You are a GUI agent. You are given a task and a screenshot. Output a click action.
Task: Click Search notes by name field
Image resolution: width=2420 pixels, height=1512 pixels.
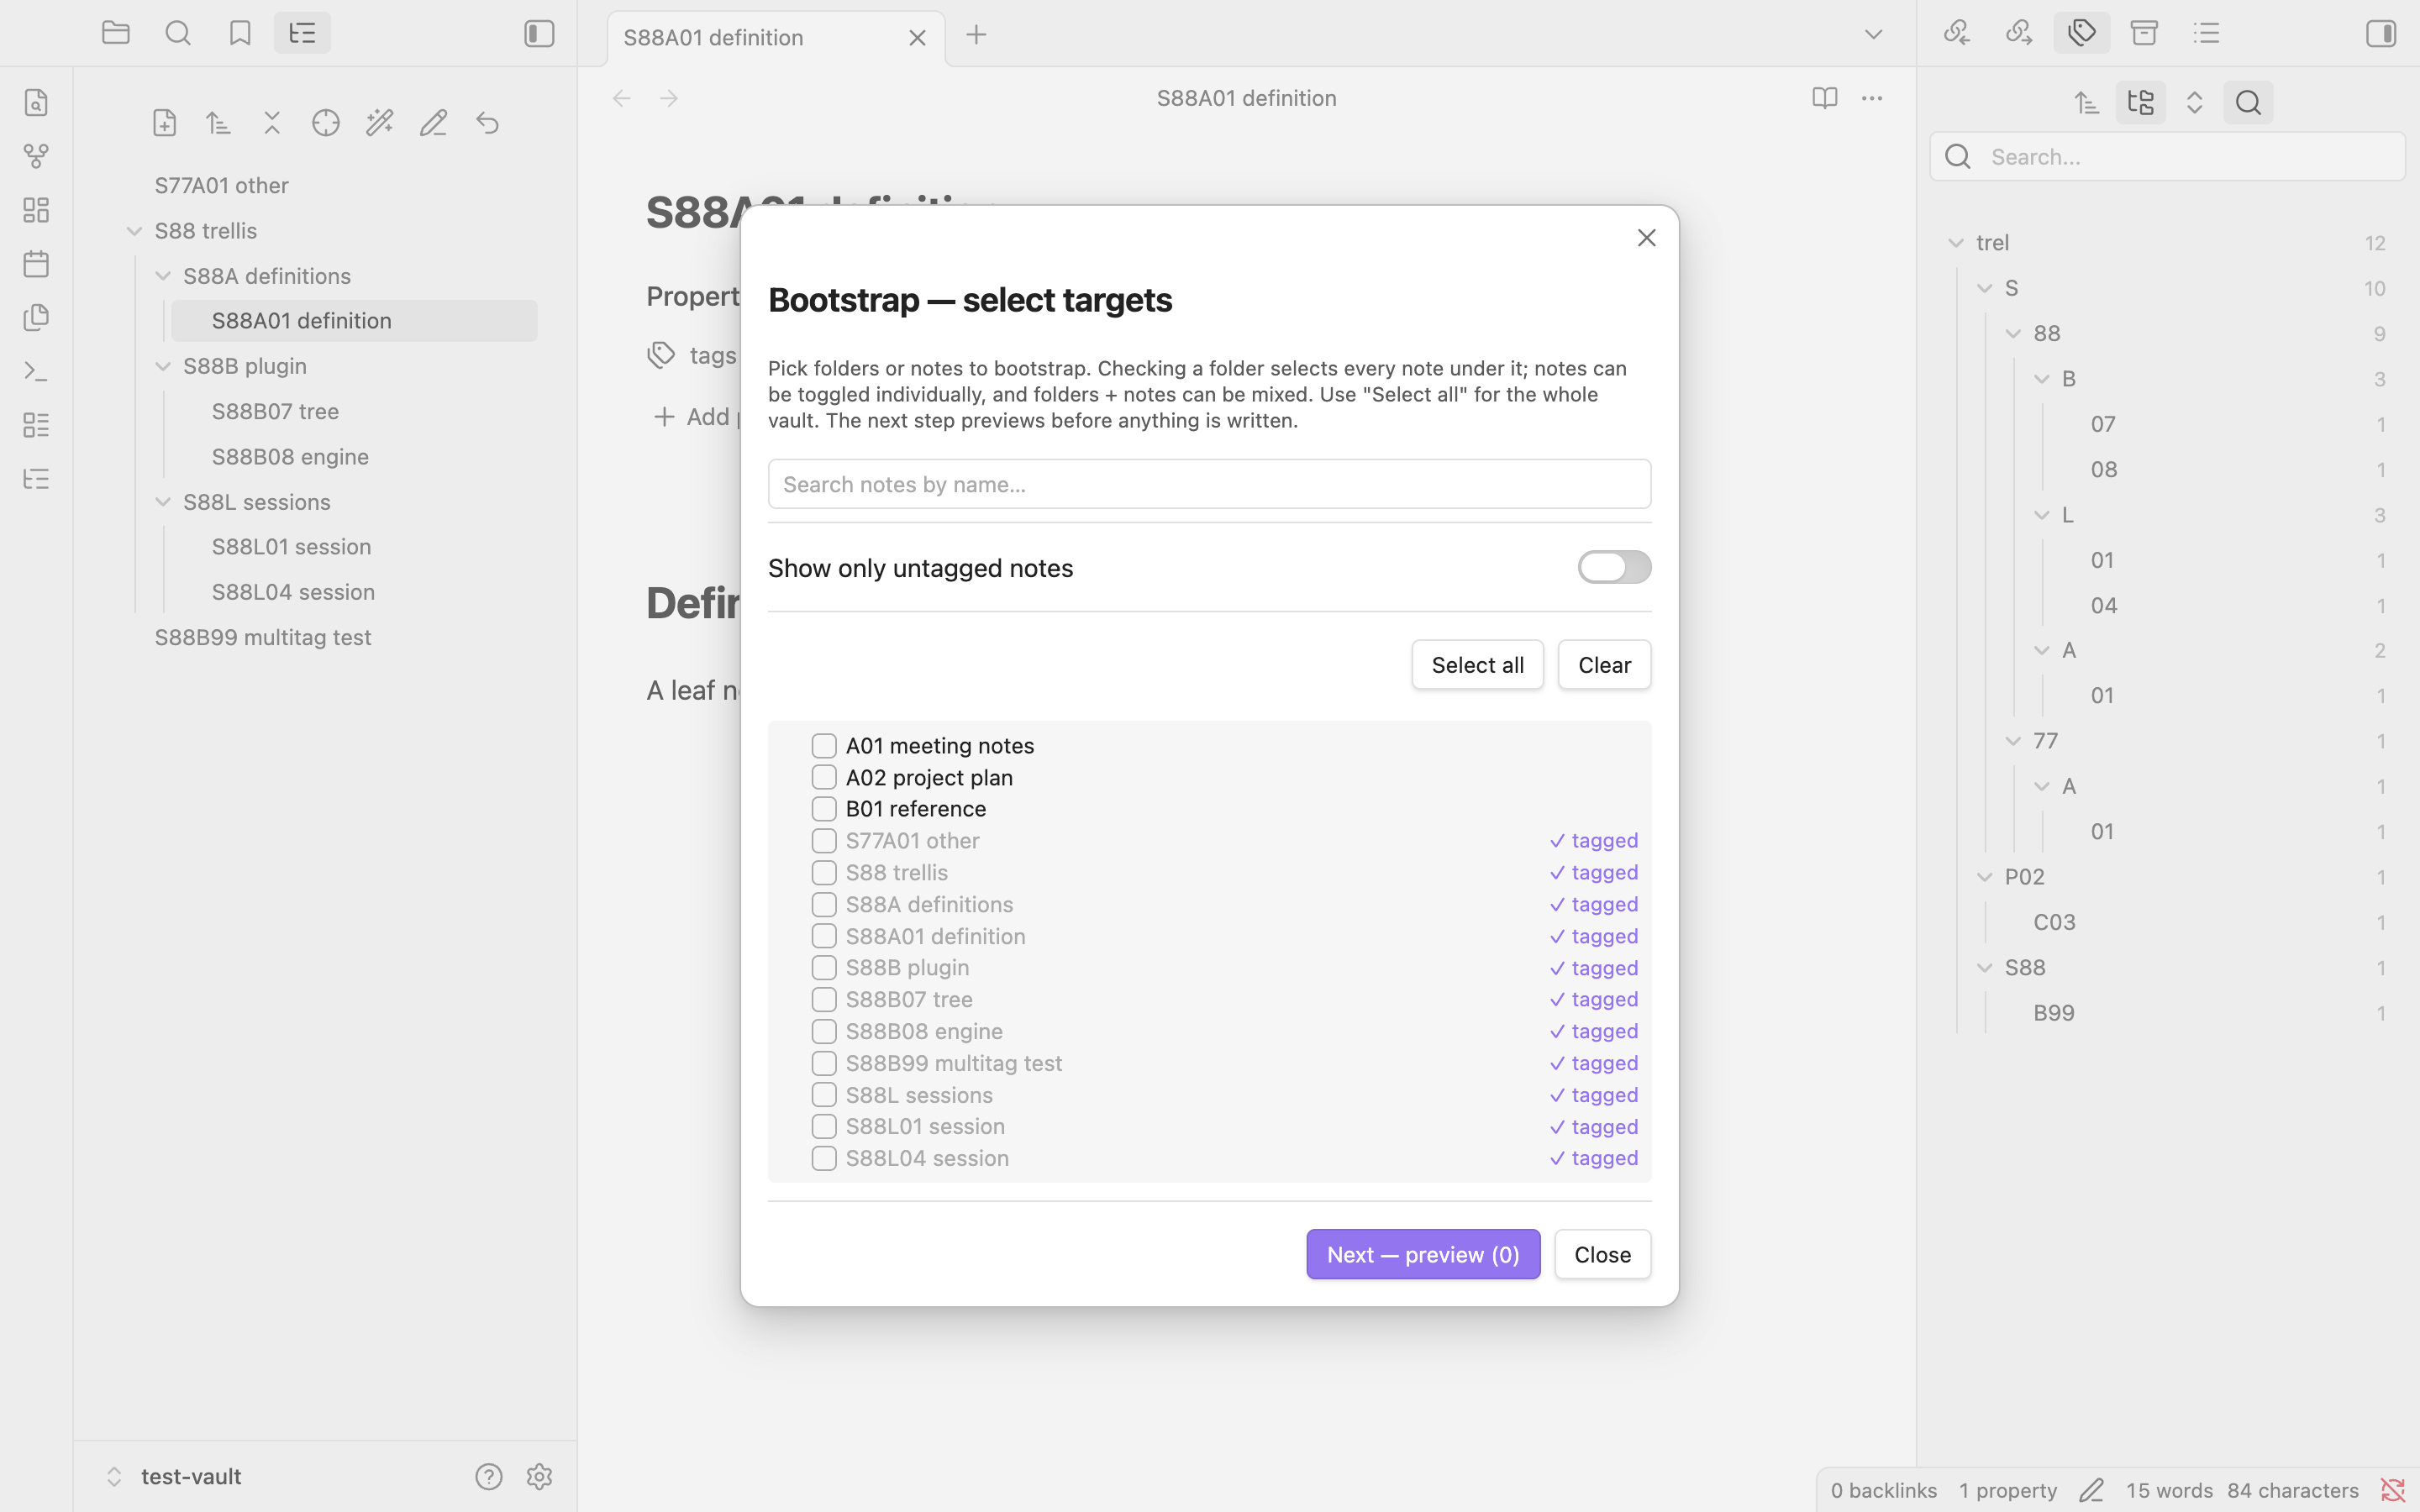[x=1209, y=484]
